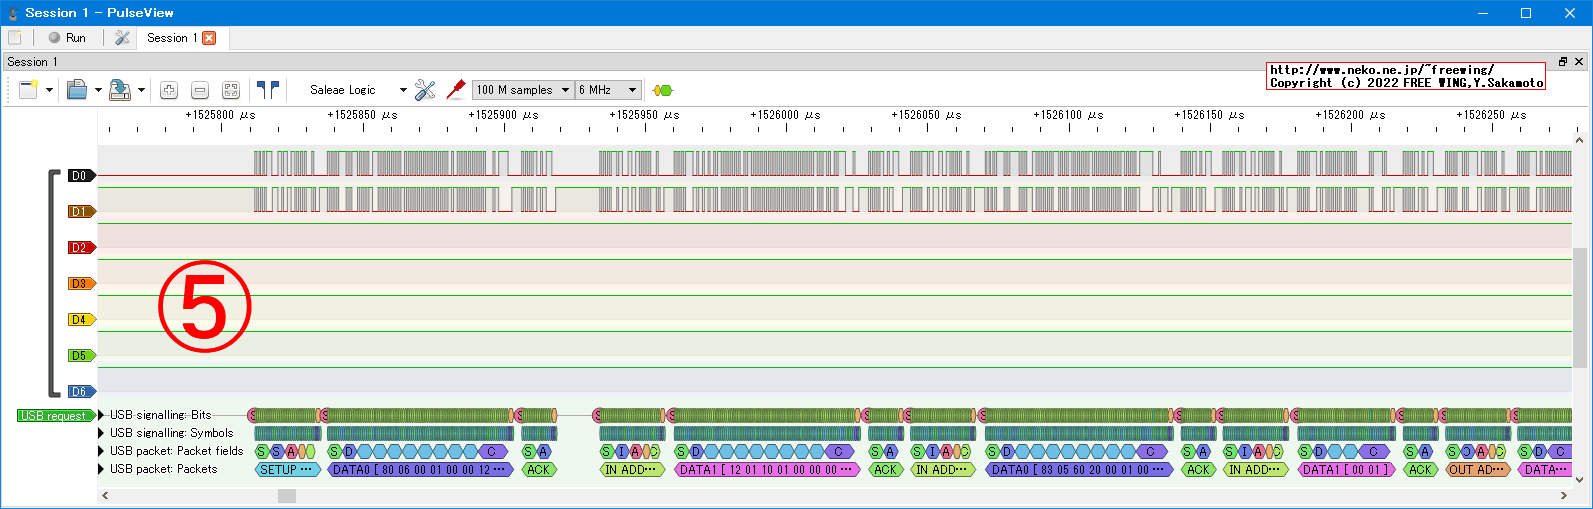Viewport: 1593px width, 509px height.
Task: Click the D2 red channel label
Action: click(x=80, y=248)
